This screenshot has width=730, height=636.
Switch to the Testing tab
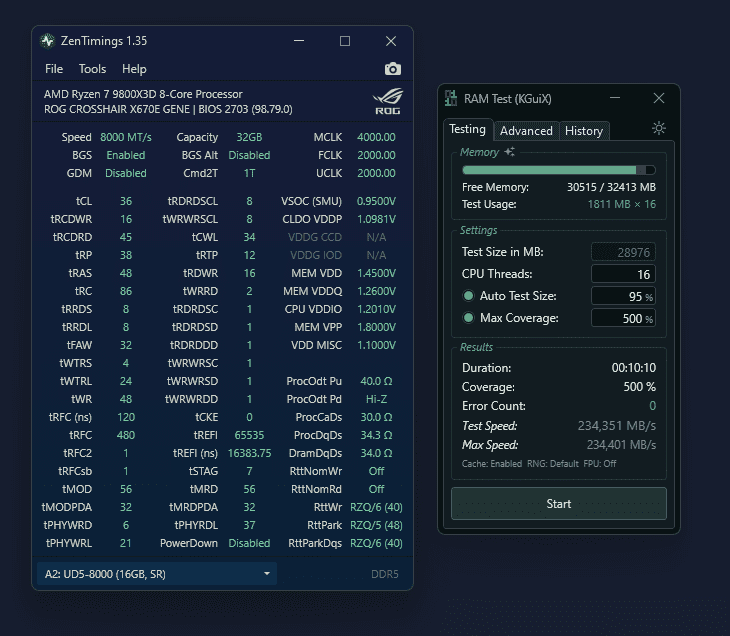pyautogui.click(x=467, y=129)
